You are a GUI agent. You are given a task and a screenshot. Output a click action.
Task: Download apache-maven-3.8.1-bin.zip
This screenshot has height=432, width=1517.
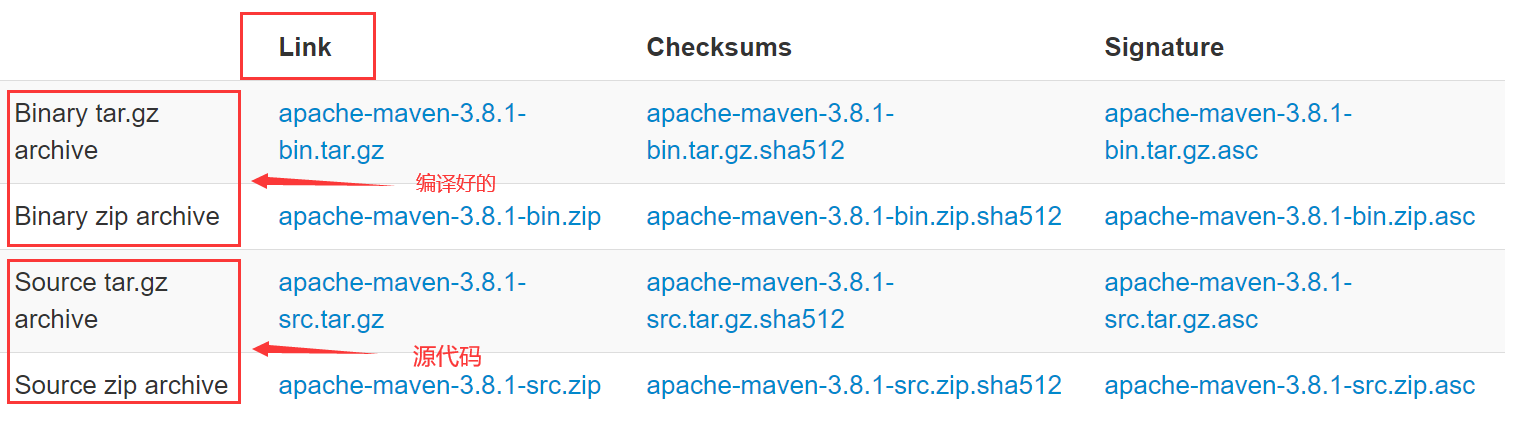439,216
